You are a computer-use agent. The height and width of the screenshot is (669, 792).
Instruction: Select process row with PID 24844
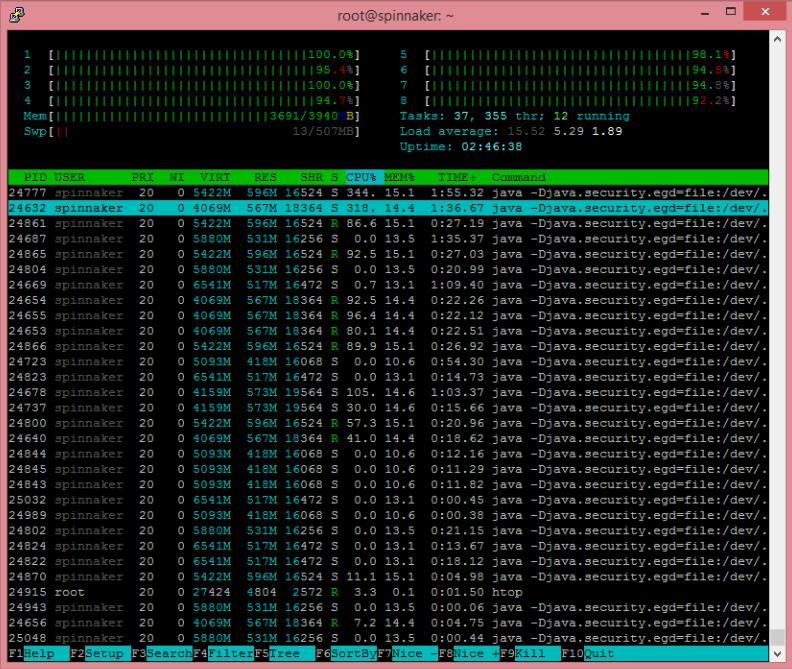click(x=388, y=454)
